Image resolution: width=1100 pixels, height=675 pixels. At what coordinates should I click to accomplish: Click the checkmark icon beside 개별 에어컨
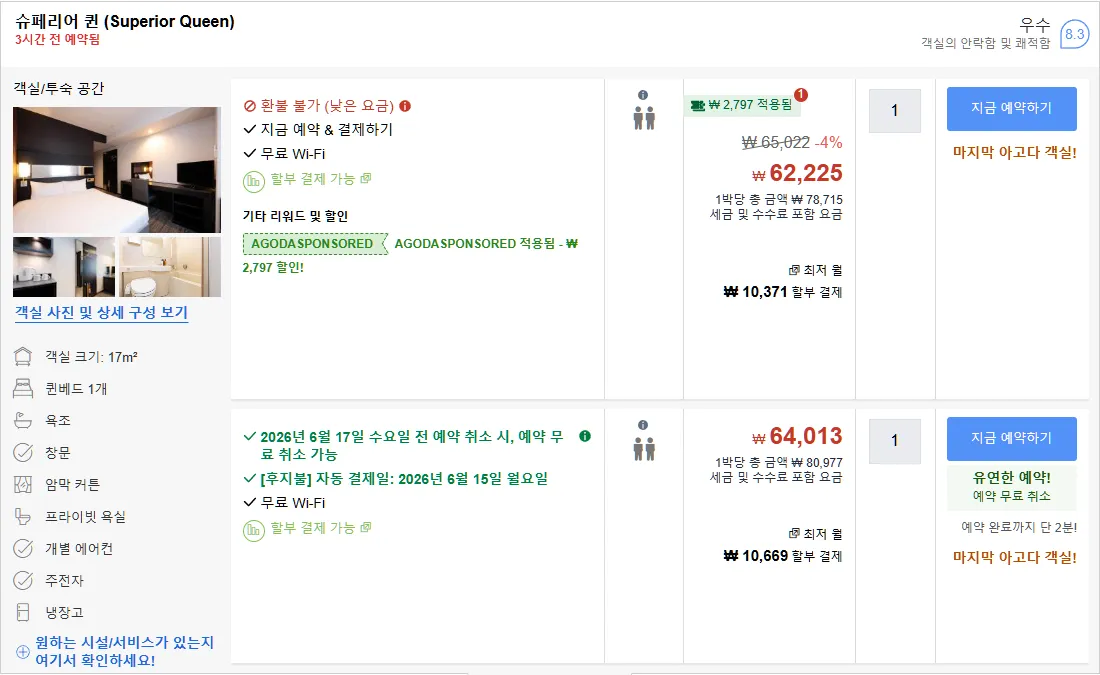point(23,549)
